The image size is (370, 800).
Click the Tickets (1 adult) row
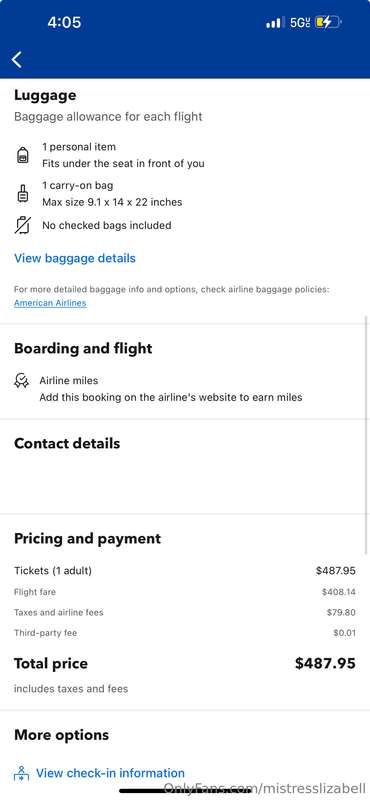pyautogui.click(x=185, y=570)
